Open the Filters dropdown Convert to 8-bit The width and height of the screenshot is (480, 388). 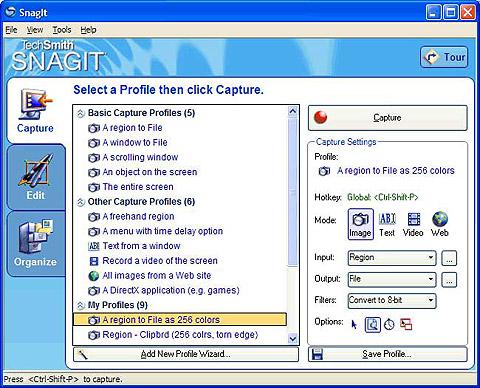coord(392,300)
